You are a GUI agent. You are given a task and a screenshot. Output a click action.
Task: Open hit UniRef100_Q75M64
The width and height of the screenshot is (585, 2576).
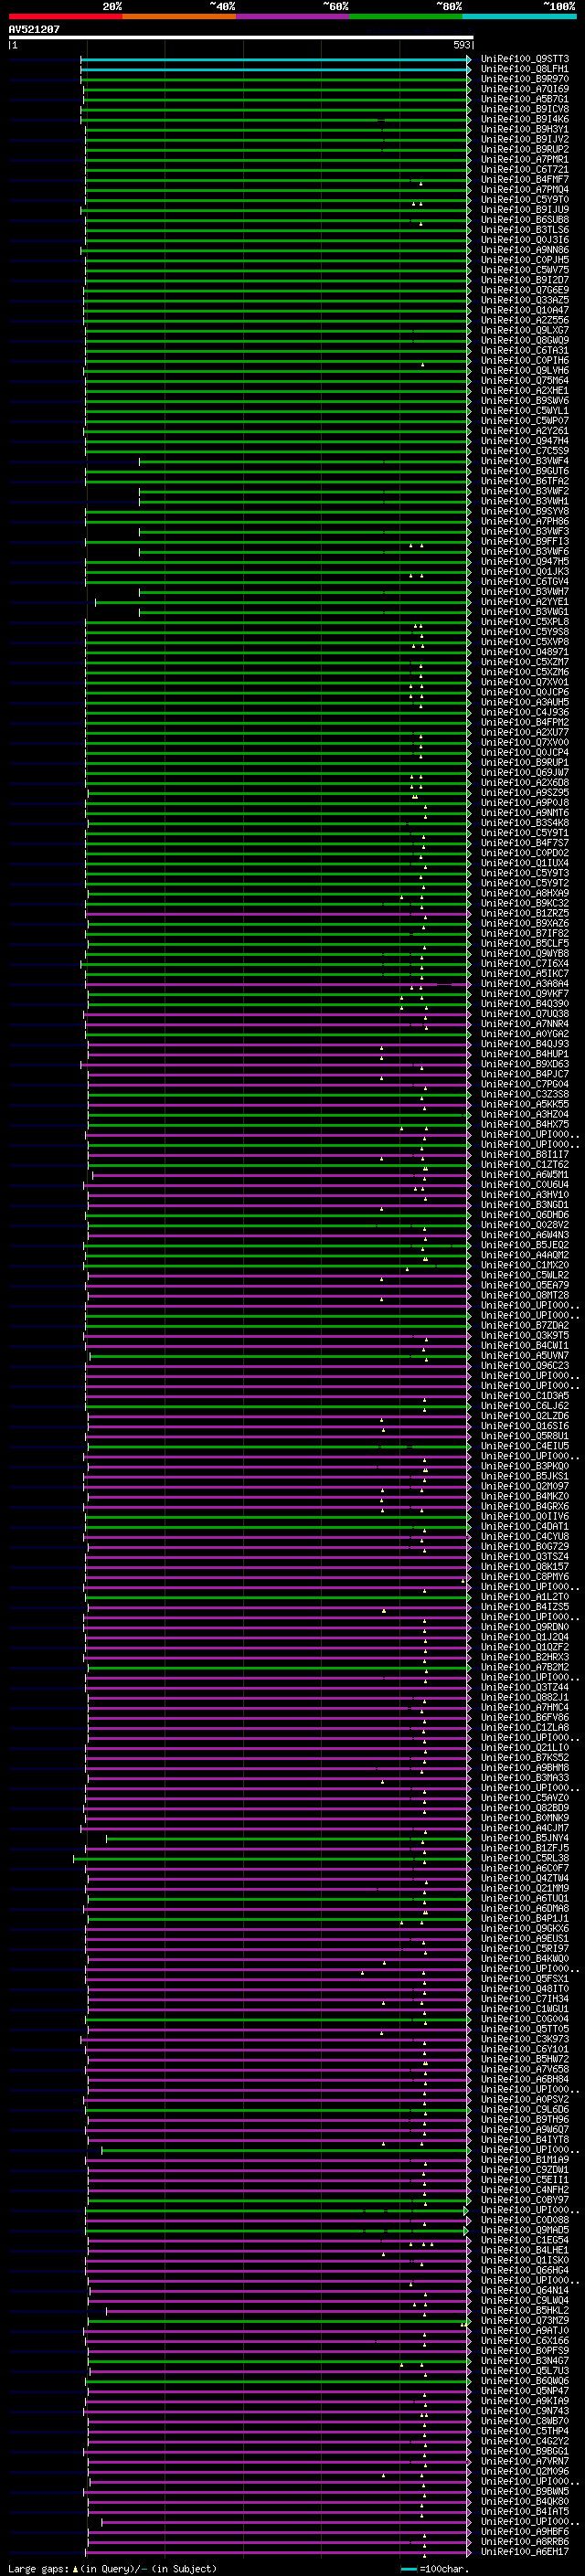(525, 381)
